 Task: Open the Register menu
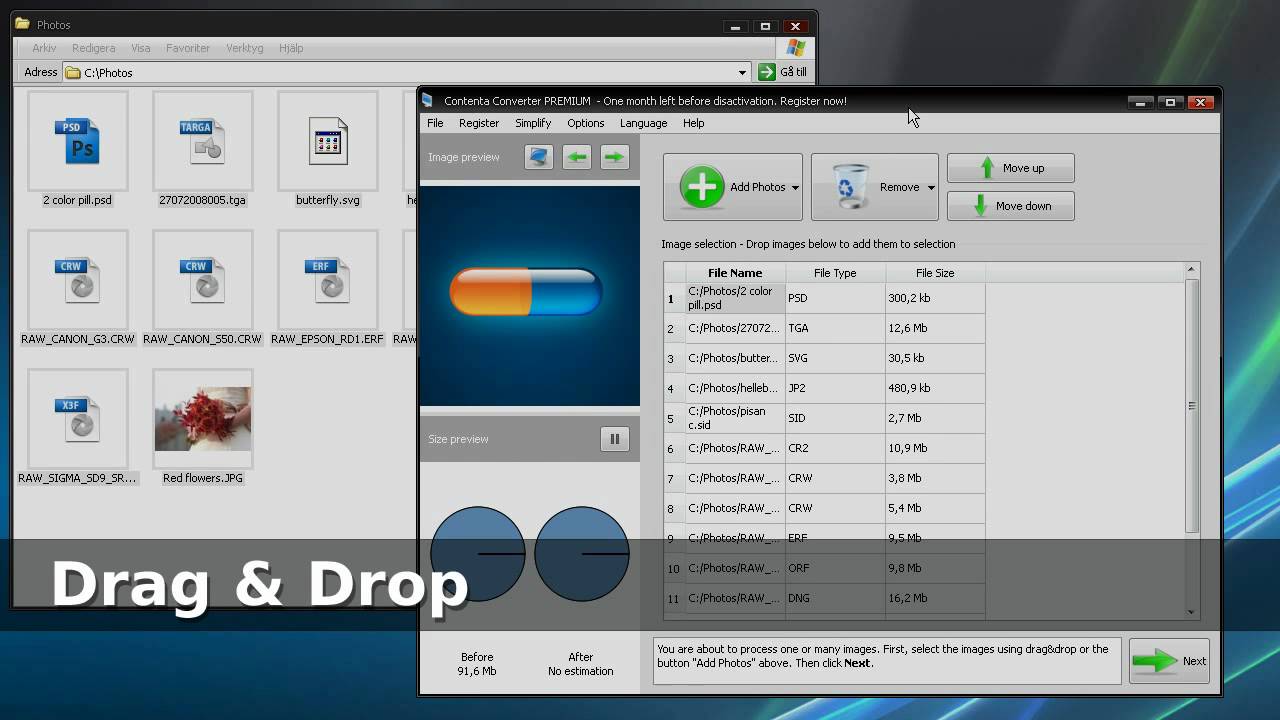click(479, 123)
